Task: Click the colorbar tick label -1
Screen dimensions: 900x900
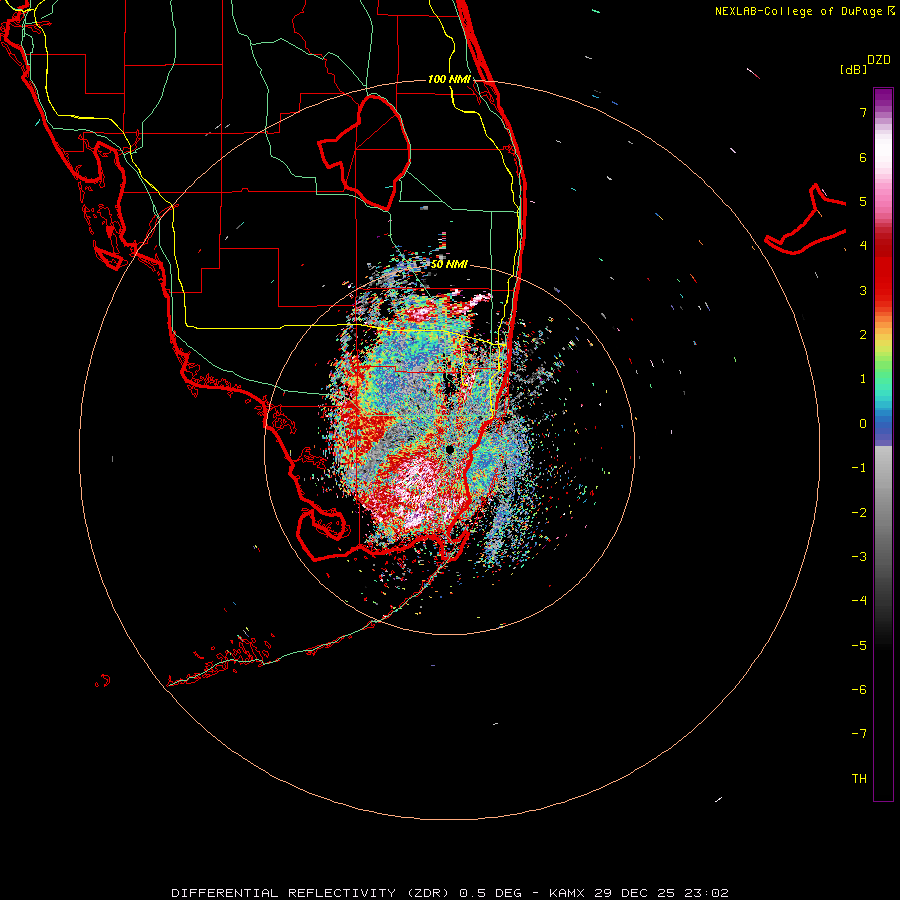Action: point(859,468)
